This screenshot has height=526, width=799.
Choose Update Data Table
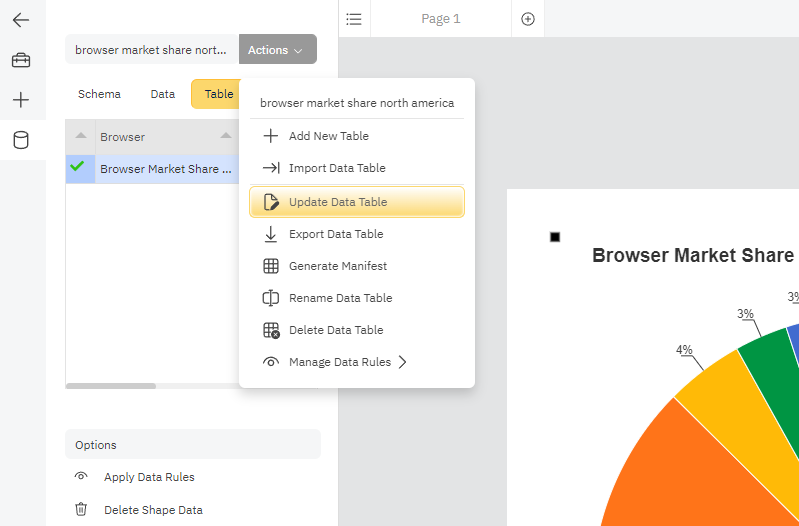pos(337,202)
